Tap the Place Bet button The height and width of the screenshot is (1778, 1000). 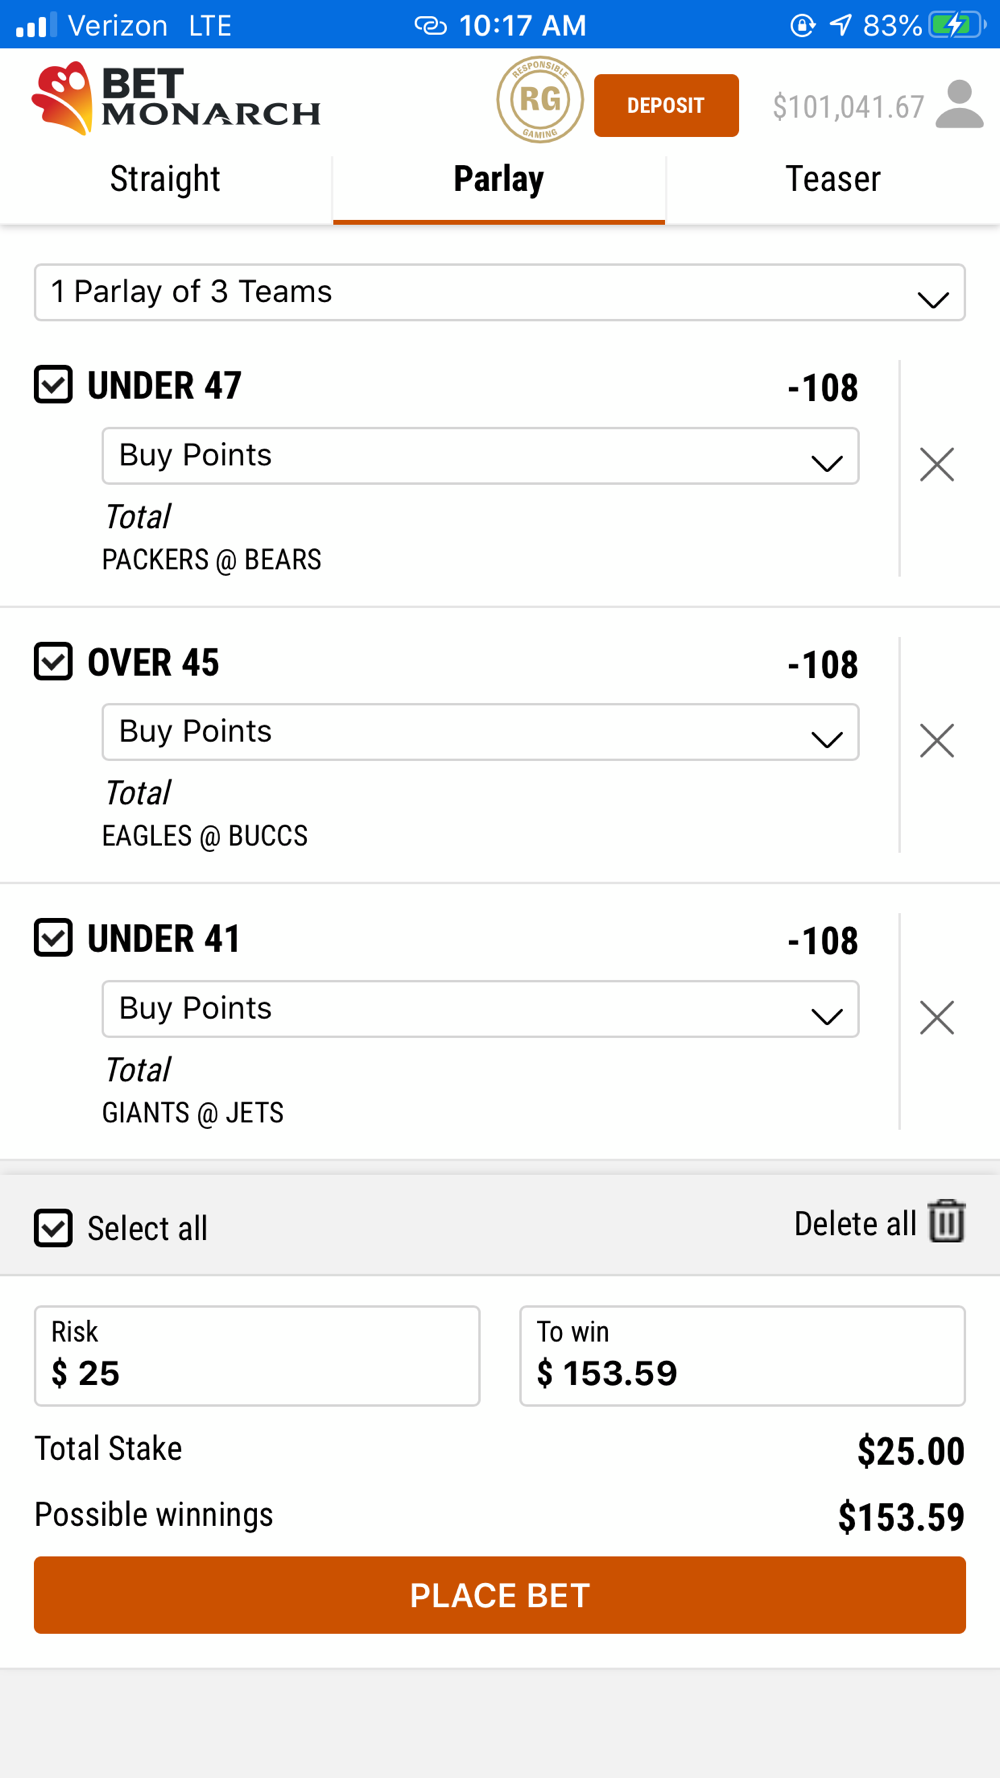pyautogui.click(x=500, y=1595)
